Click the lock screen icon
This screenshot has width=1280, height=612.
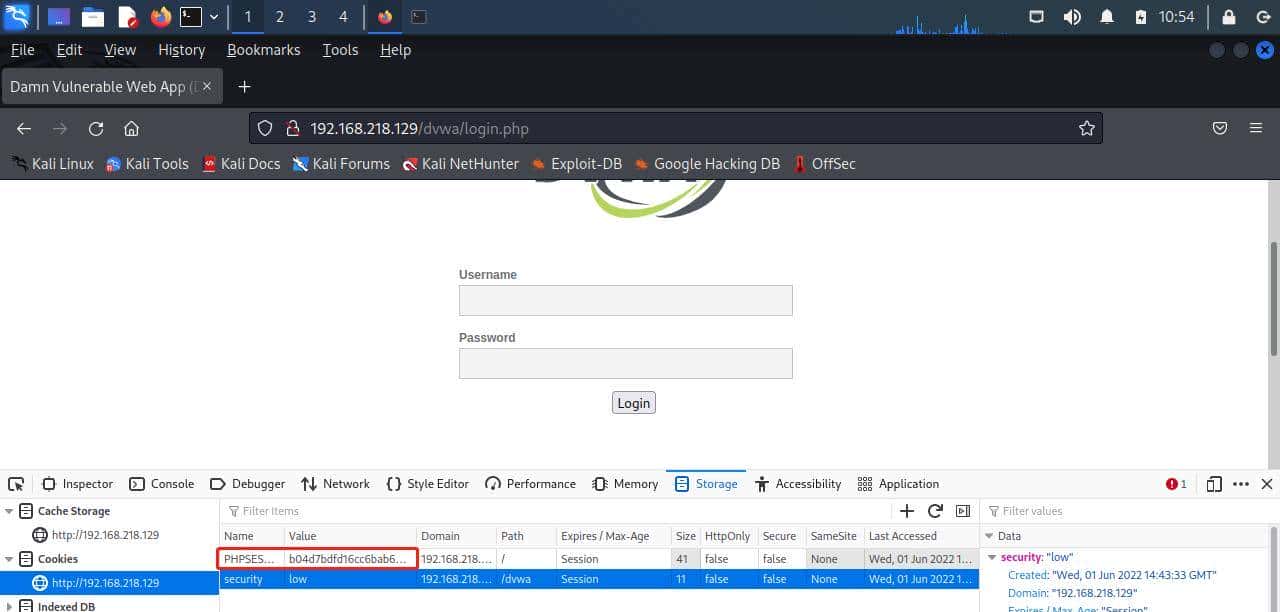1228,17
